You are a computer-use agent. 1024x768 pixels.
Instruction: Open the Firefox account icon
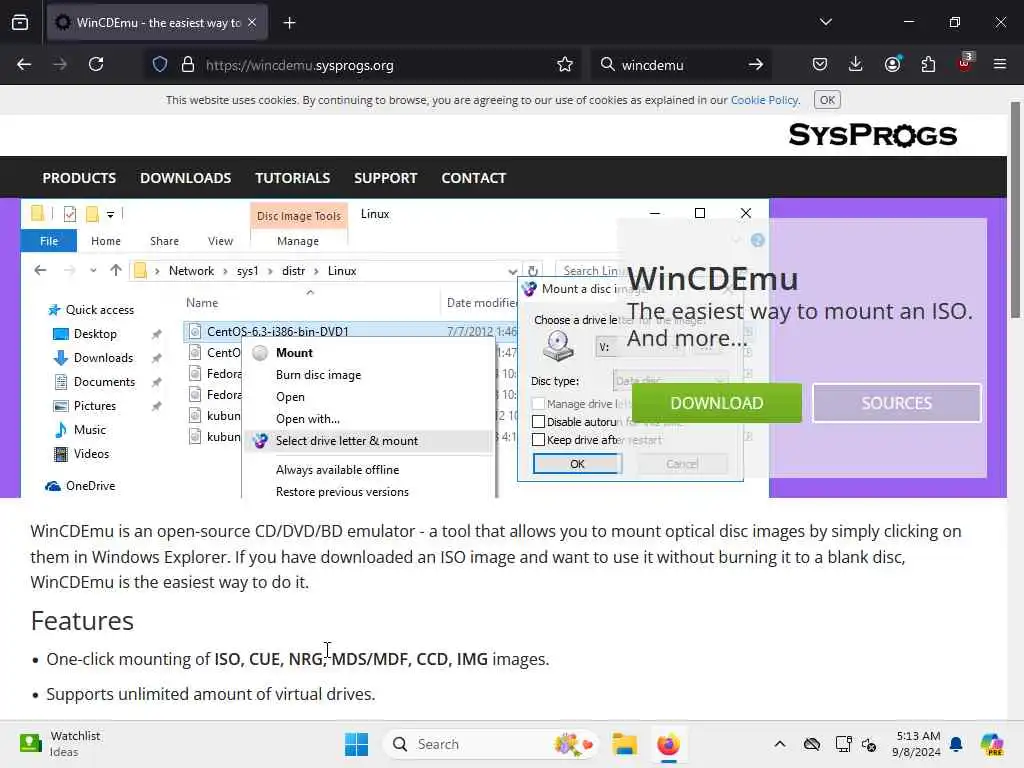[x=892, y=64]
